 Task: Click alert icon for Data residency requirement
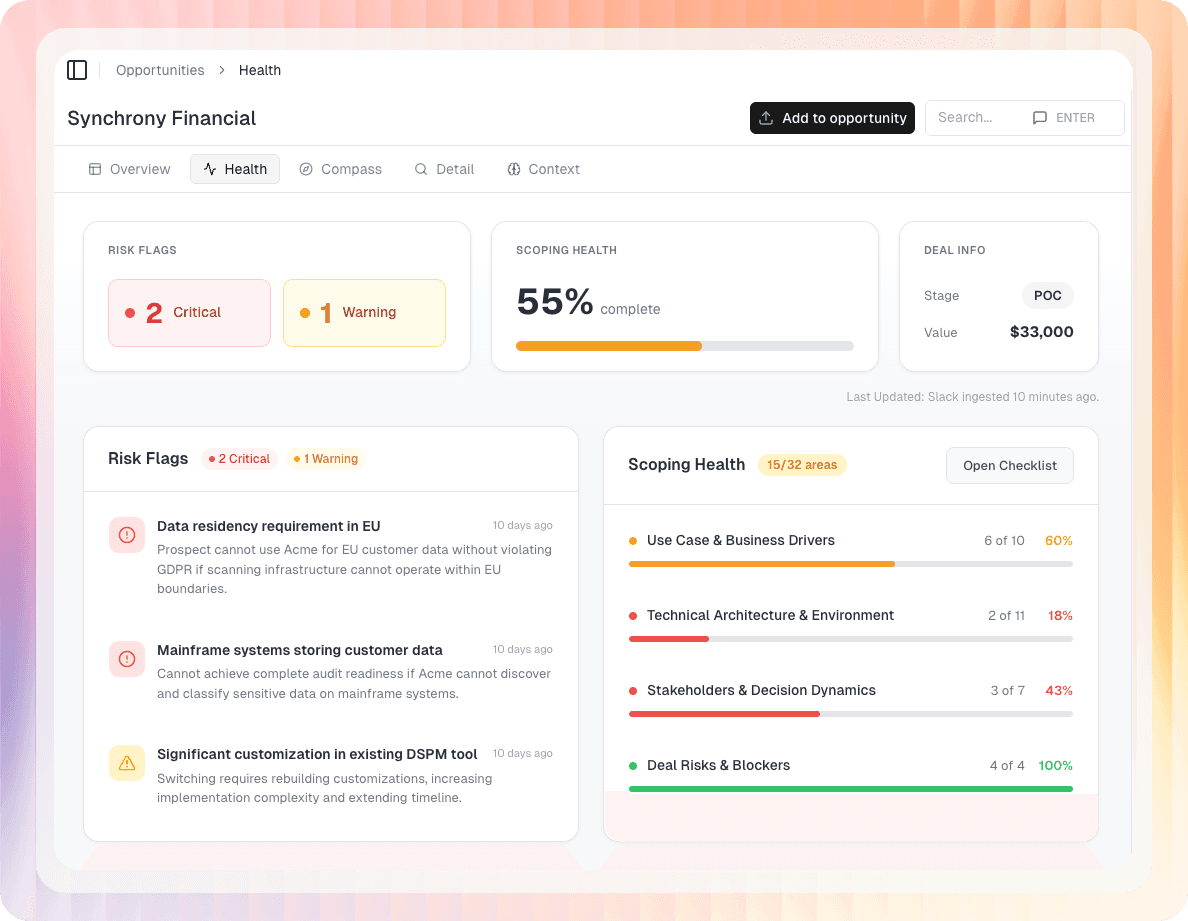pos(127,535)
